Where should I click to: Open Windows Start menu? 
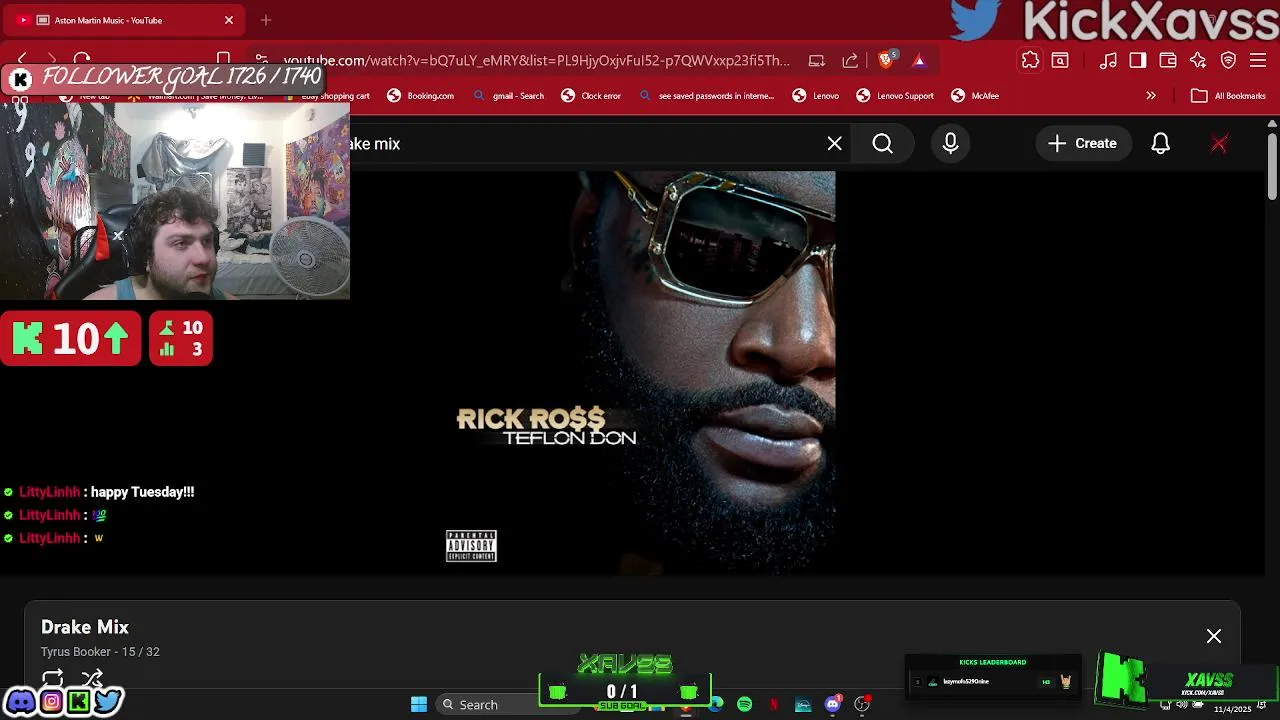(x=419, y=704)
